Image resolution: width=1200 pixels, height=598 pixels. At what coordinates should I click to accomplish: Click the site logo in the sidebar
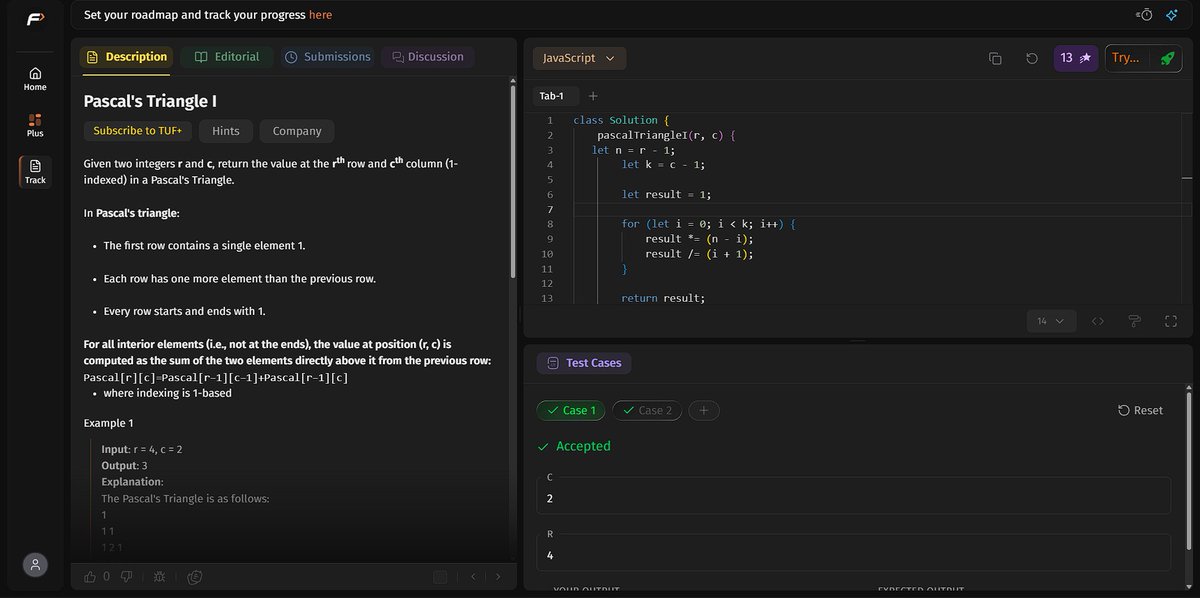click(35, 18)
